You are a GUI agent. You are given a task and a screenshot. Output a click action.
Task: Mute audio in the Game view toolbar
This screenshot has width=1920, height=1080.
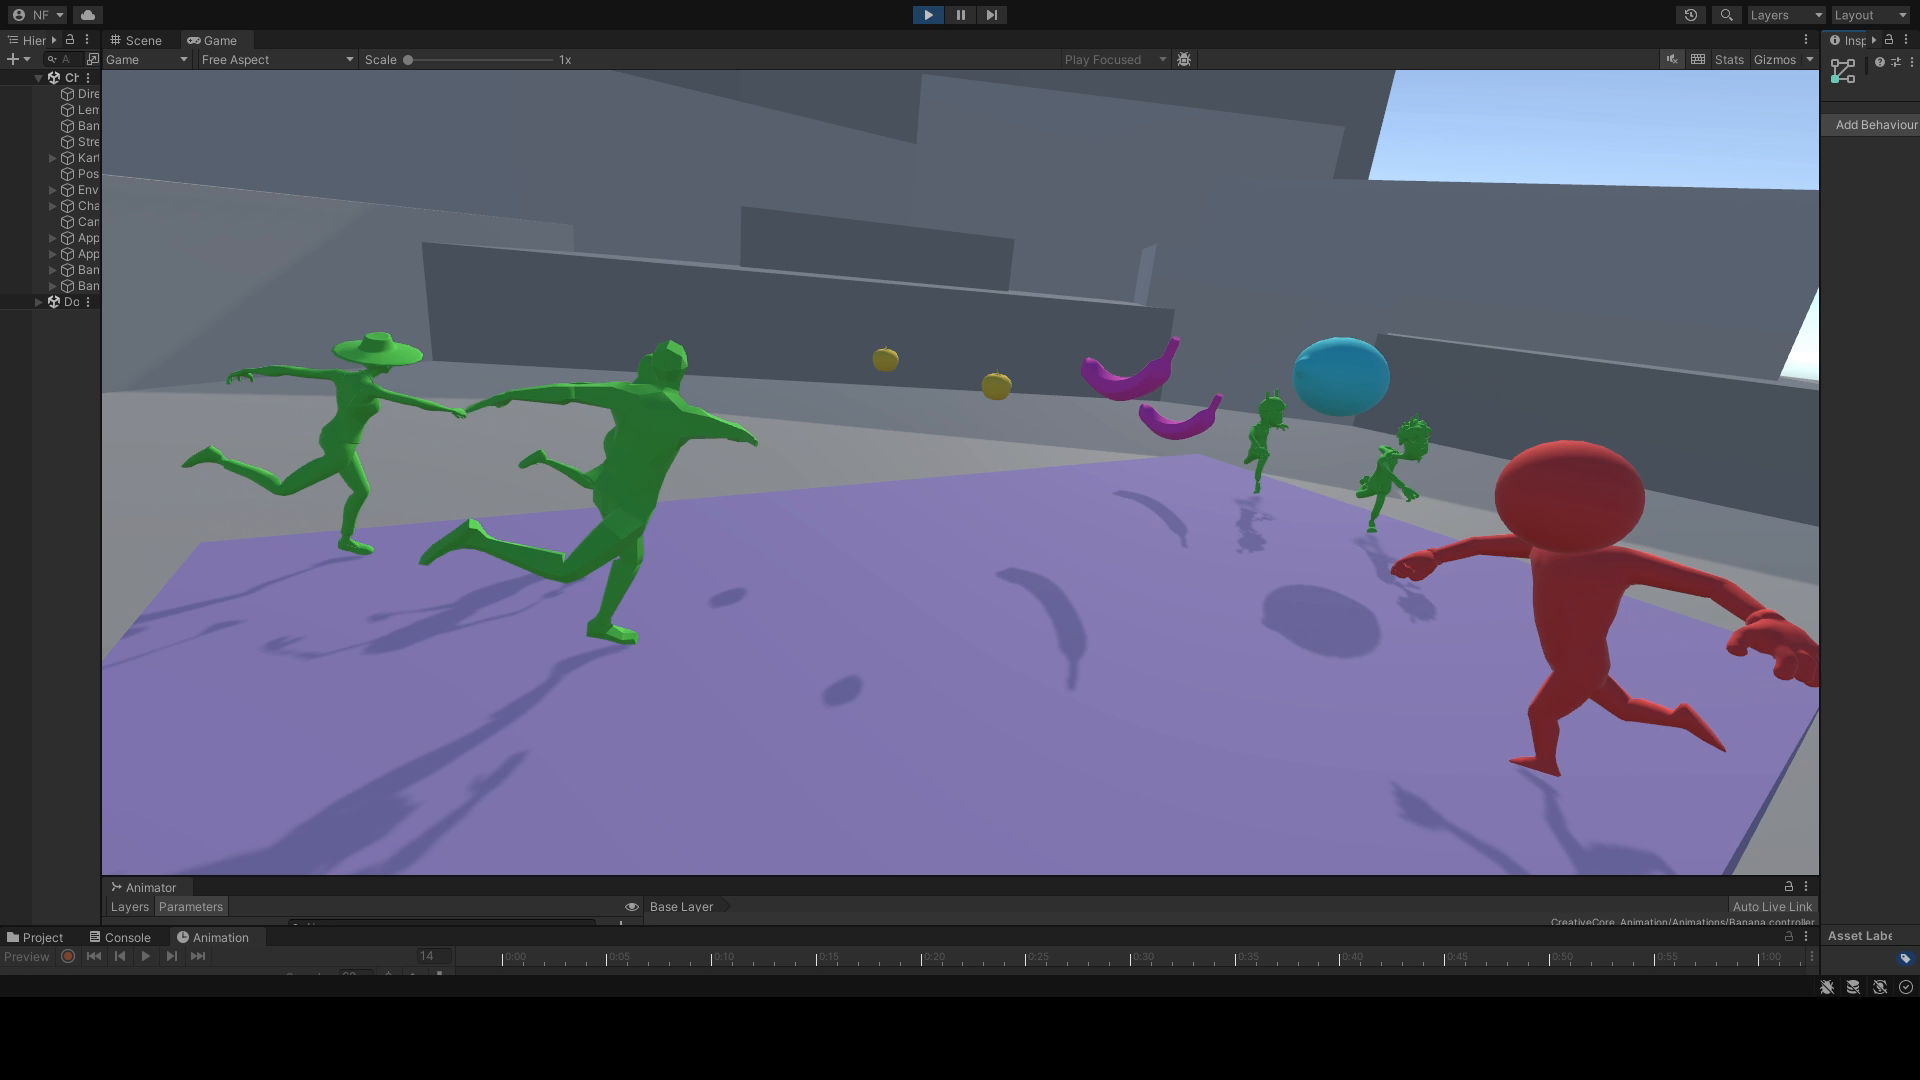coord(1672,59)
